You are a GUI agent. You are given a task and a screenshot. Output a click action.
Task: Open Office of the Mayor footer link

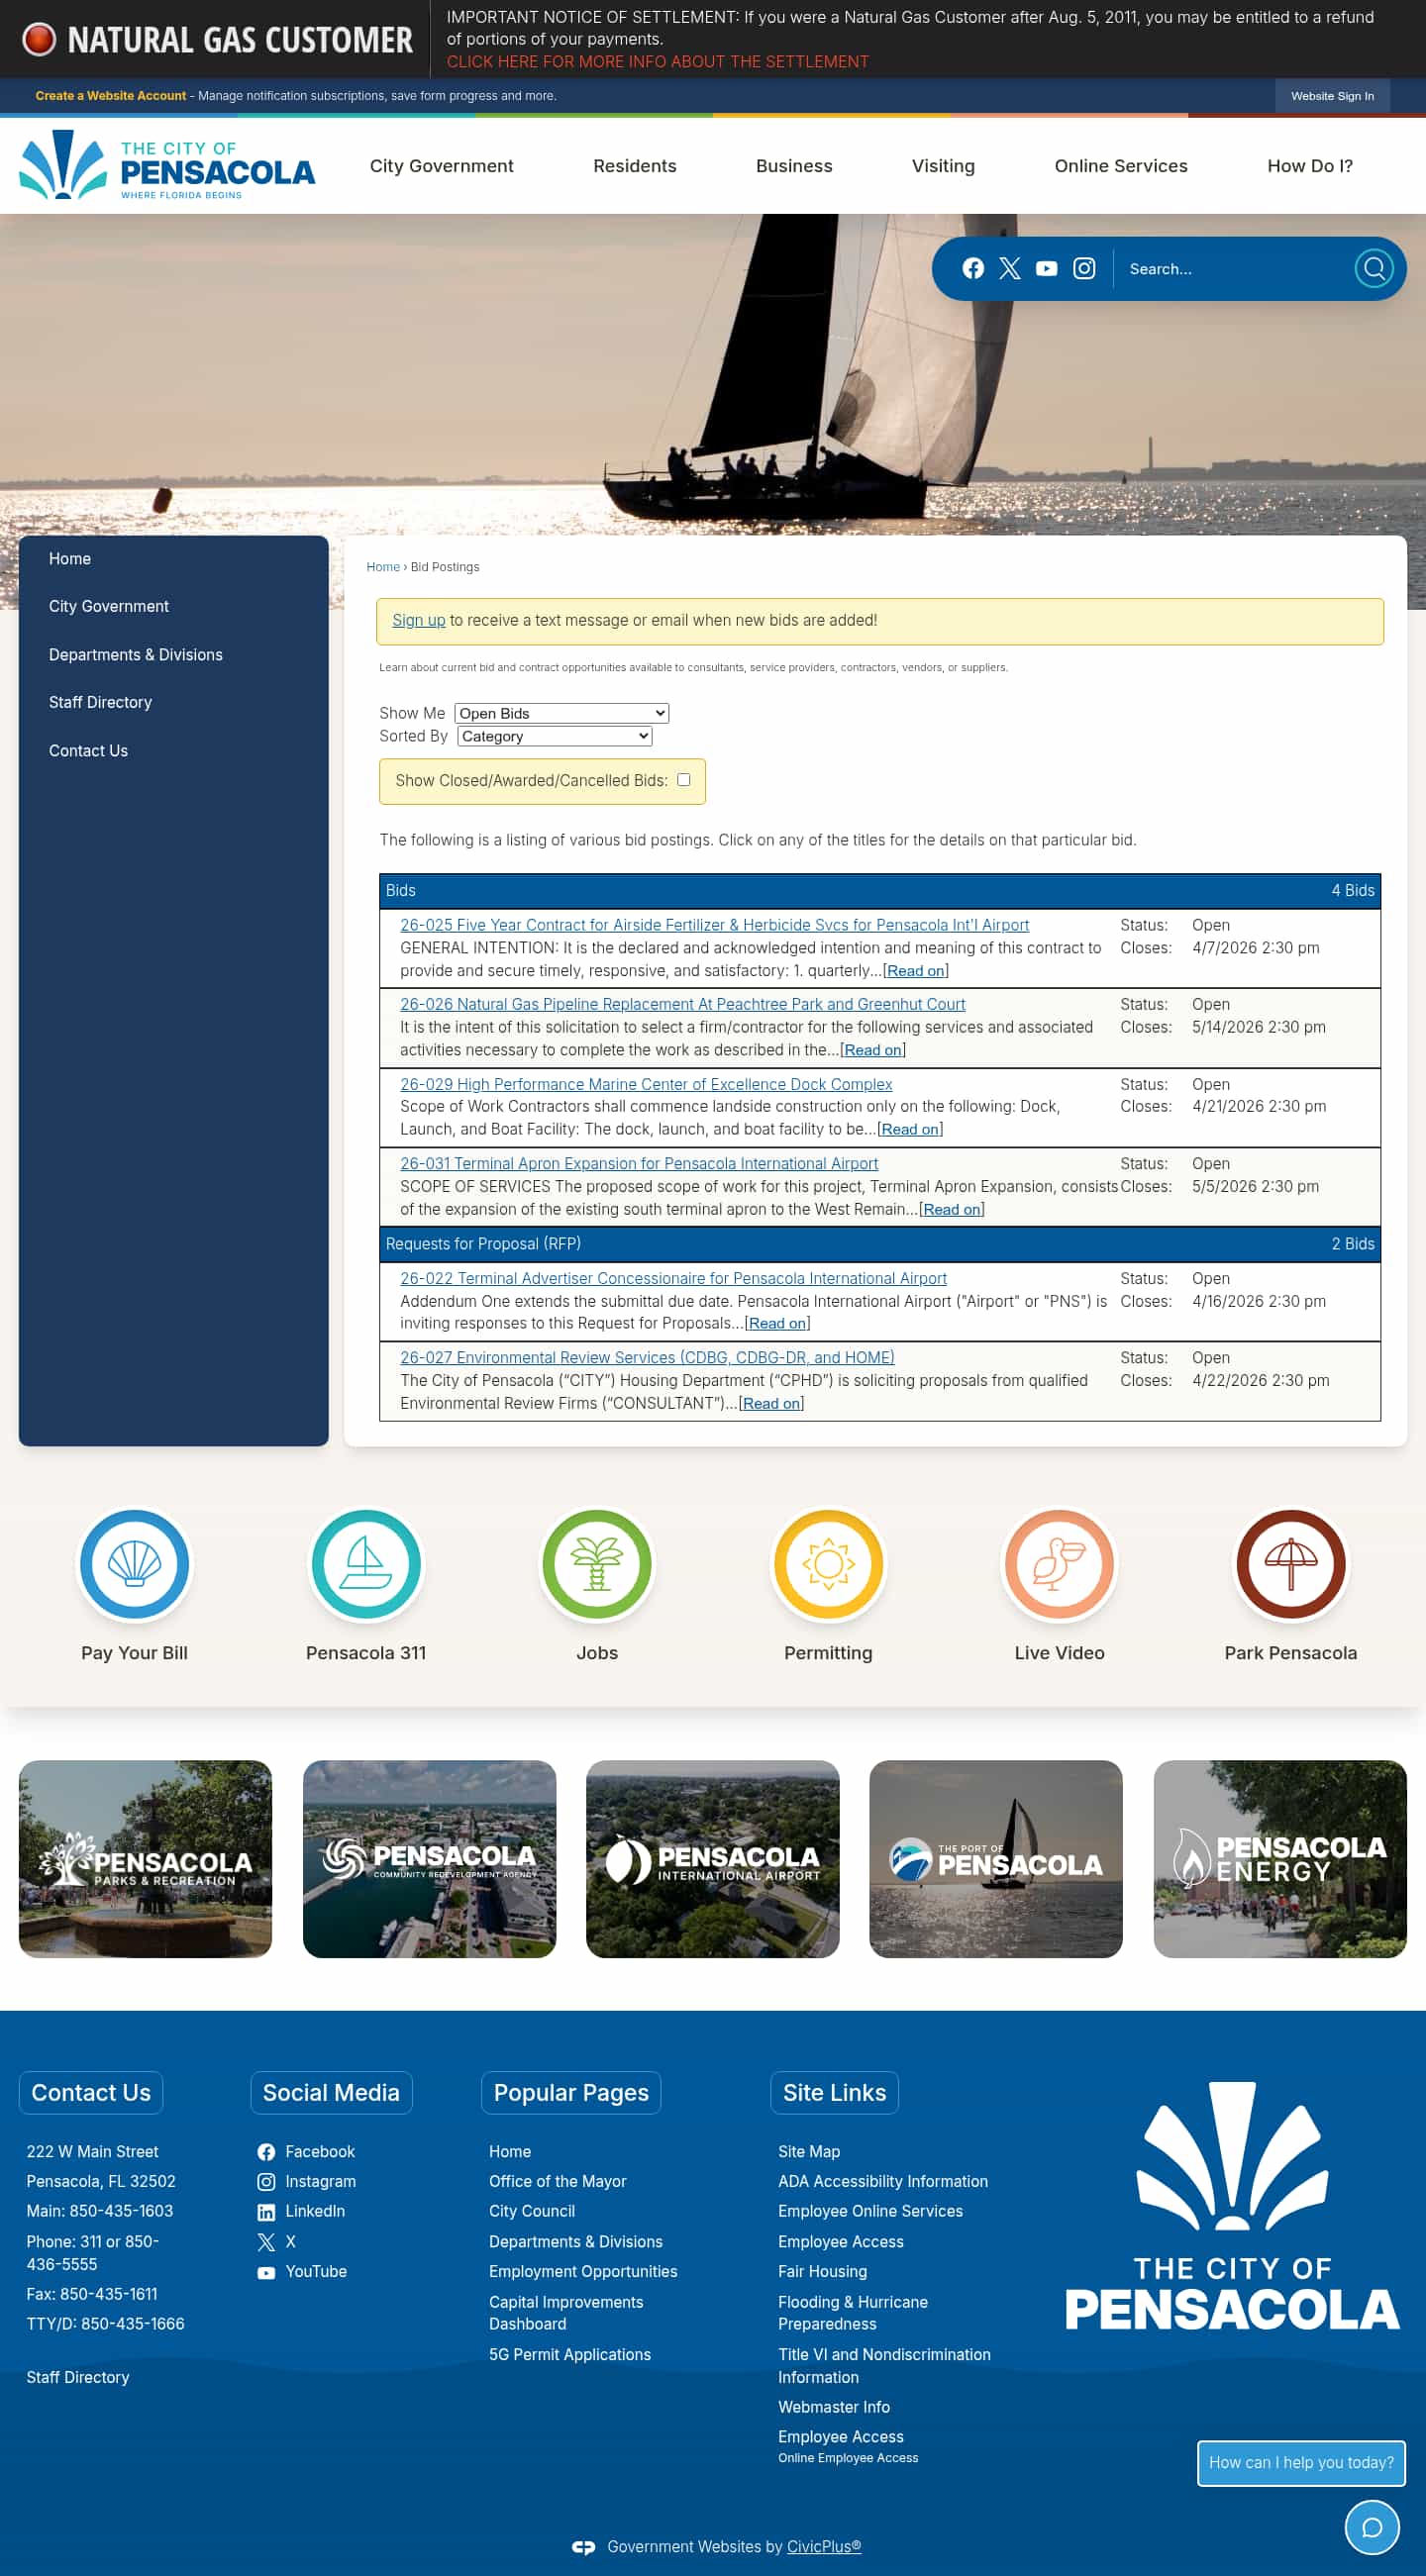point(557,2181)
